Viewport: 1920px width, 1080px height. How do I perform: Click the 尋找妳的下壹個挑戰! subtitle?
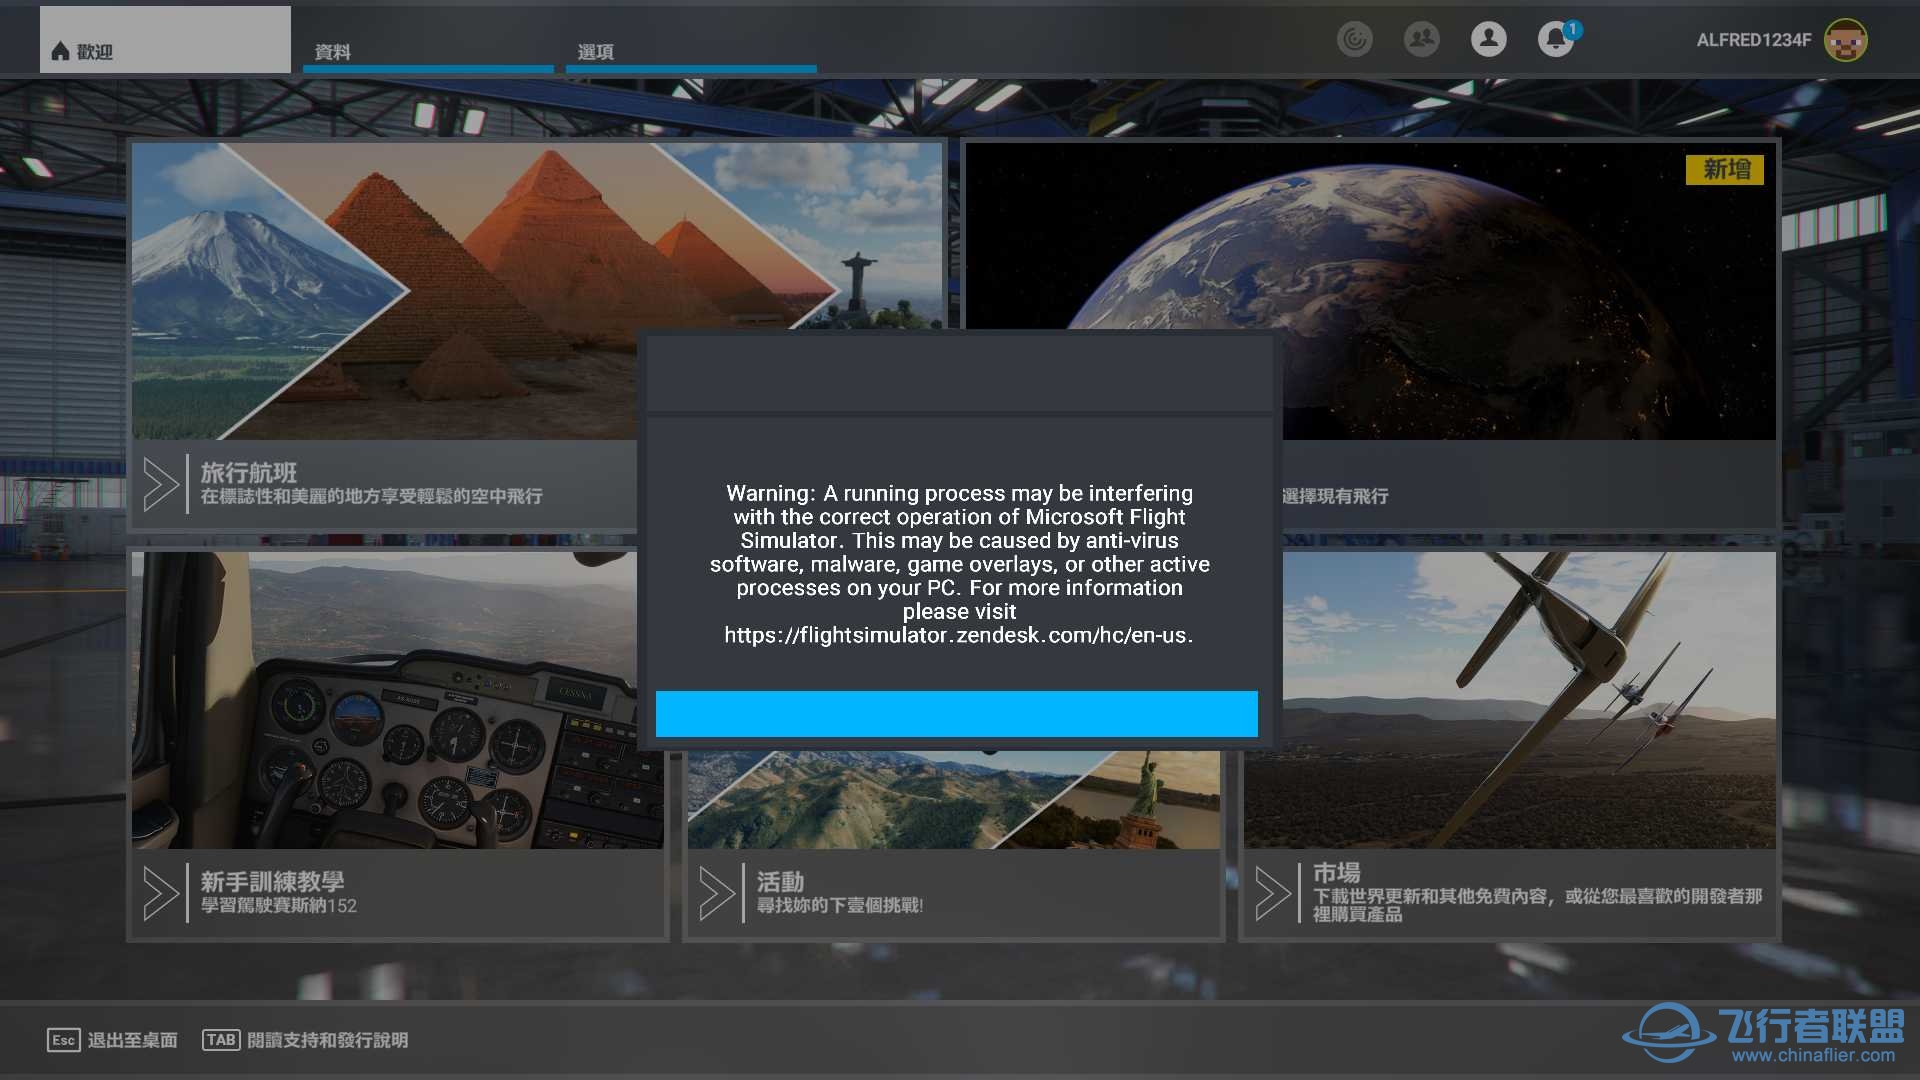pyautogui.click(x=840, y=905)
